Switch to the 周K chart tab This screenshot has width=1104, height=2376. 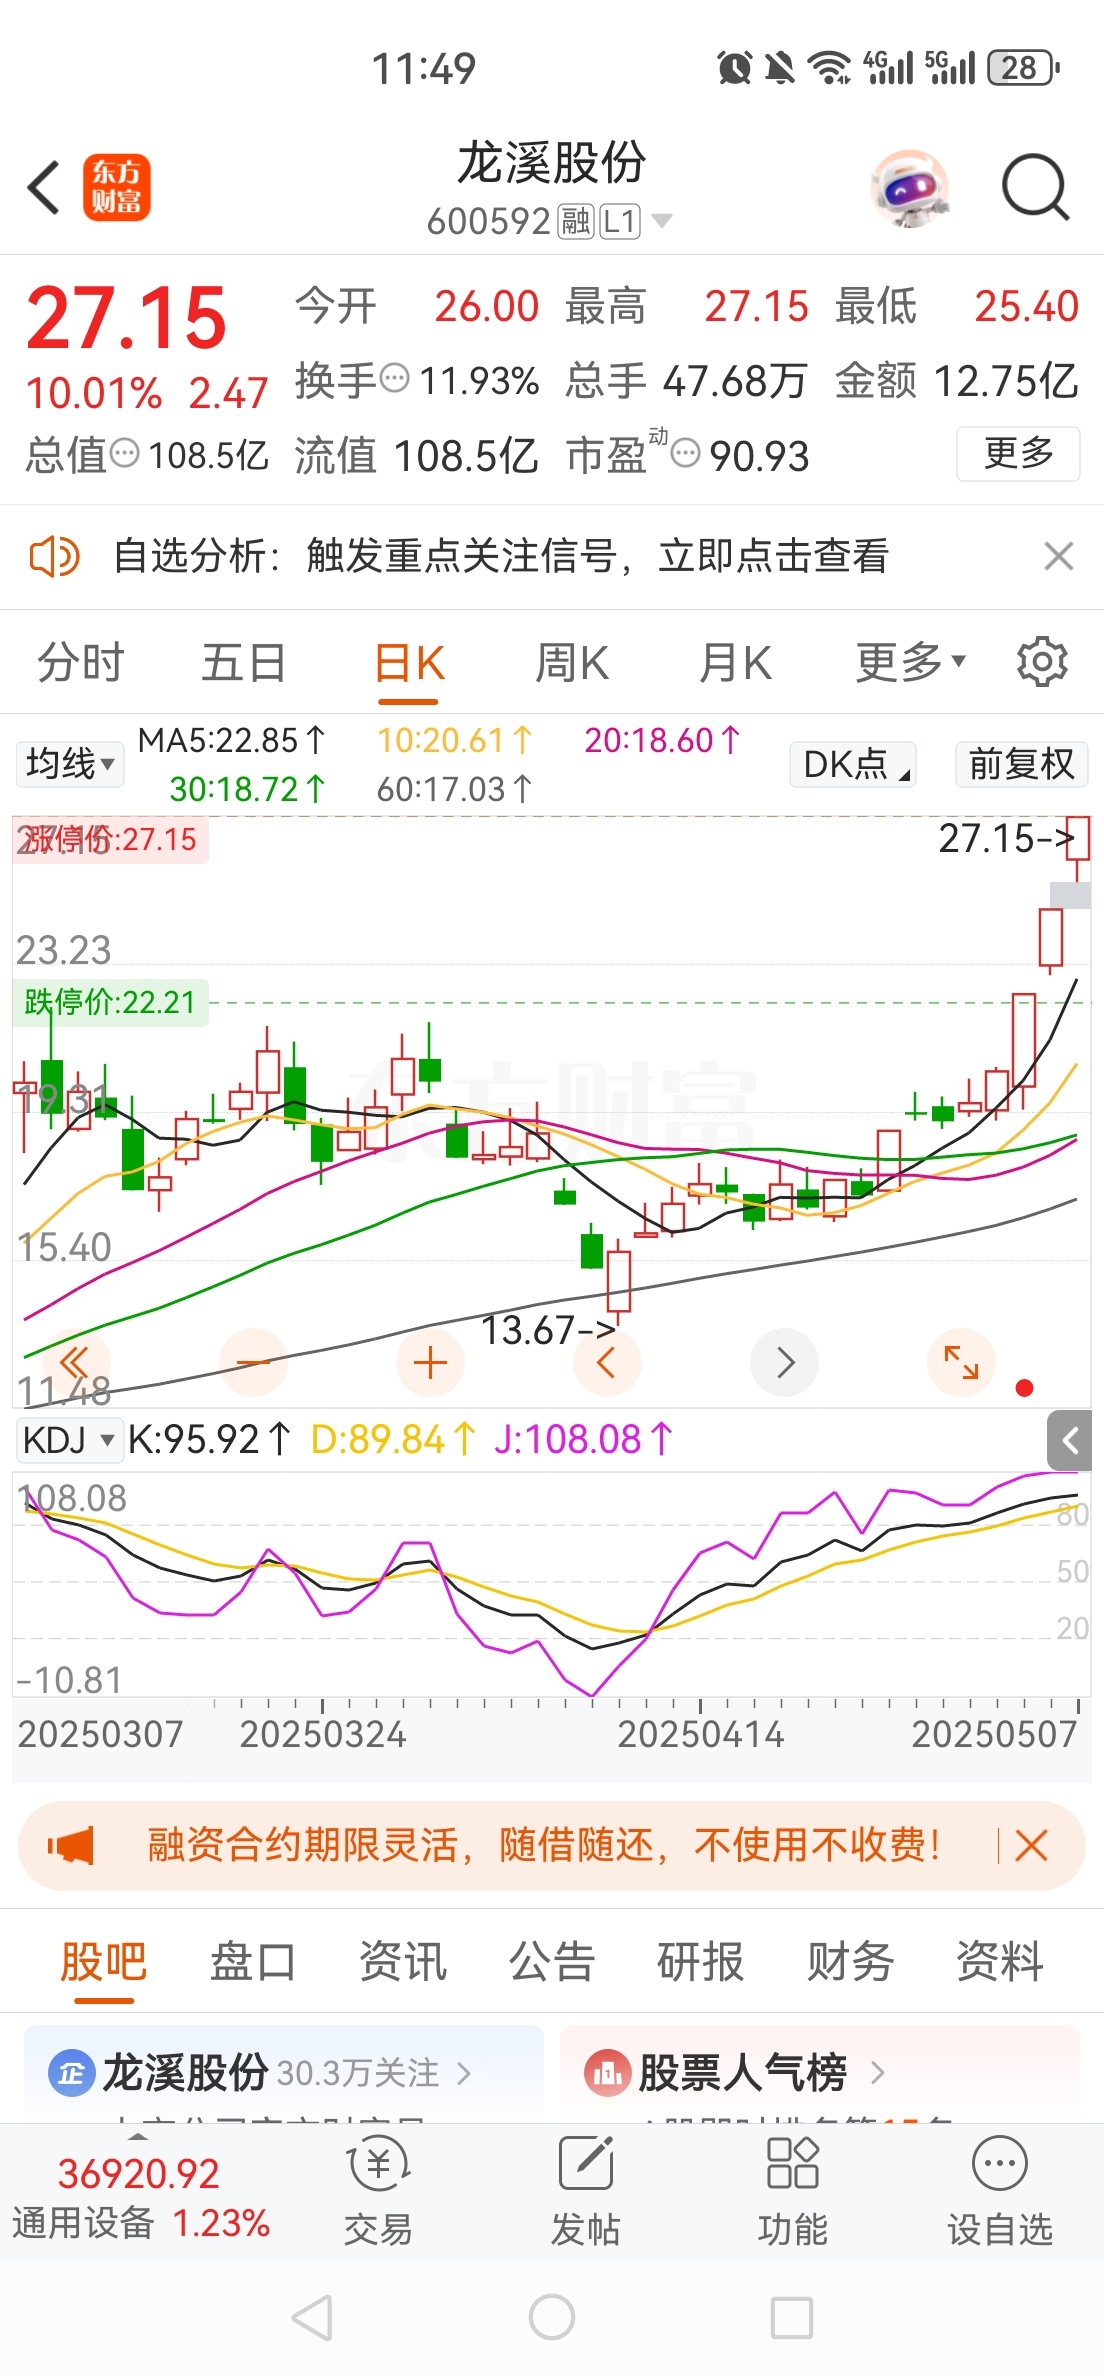pyautogui.click(x=572, y=663)
